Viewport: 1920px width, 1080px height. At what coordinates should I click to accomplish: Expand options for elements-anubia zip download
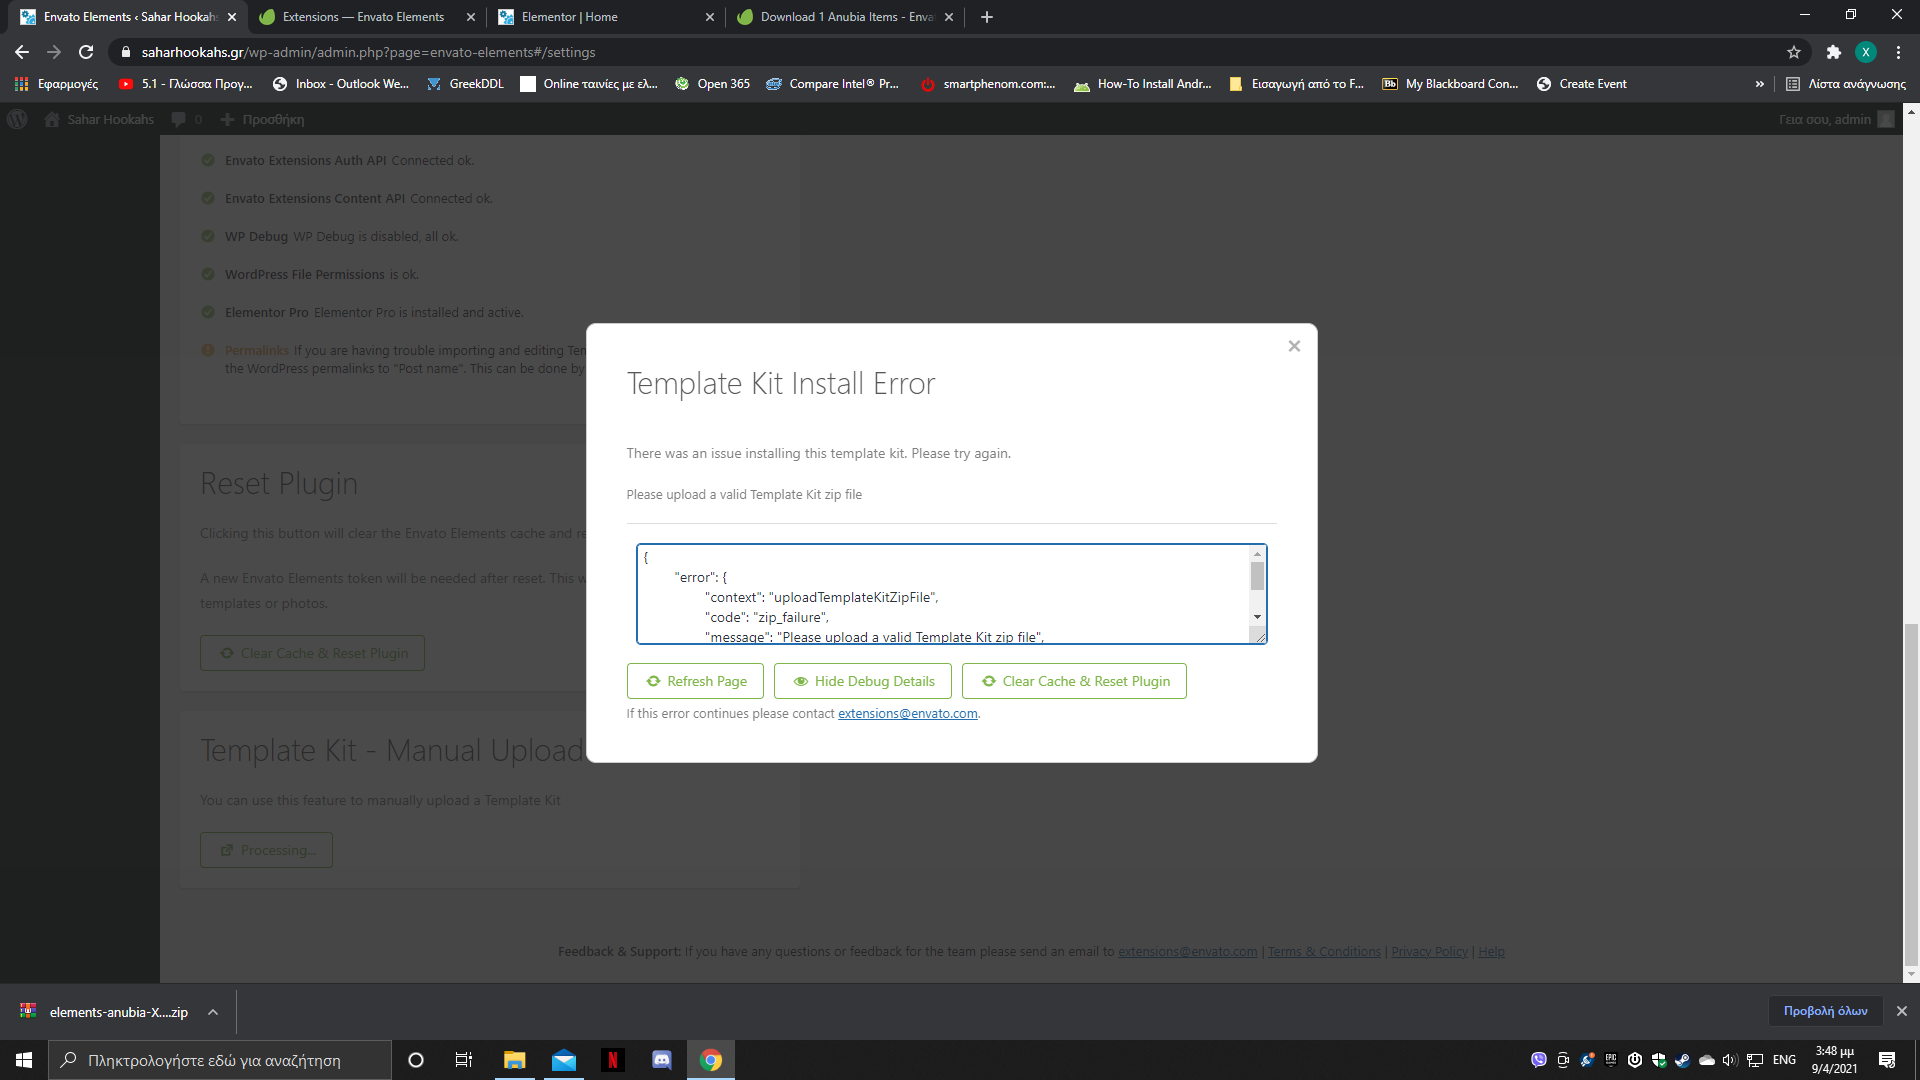pyautogui.click(x=213, y=1012)
